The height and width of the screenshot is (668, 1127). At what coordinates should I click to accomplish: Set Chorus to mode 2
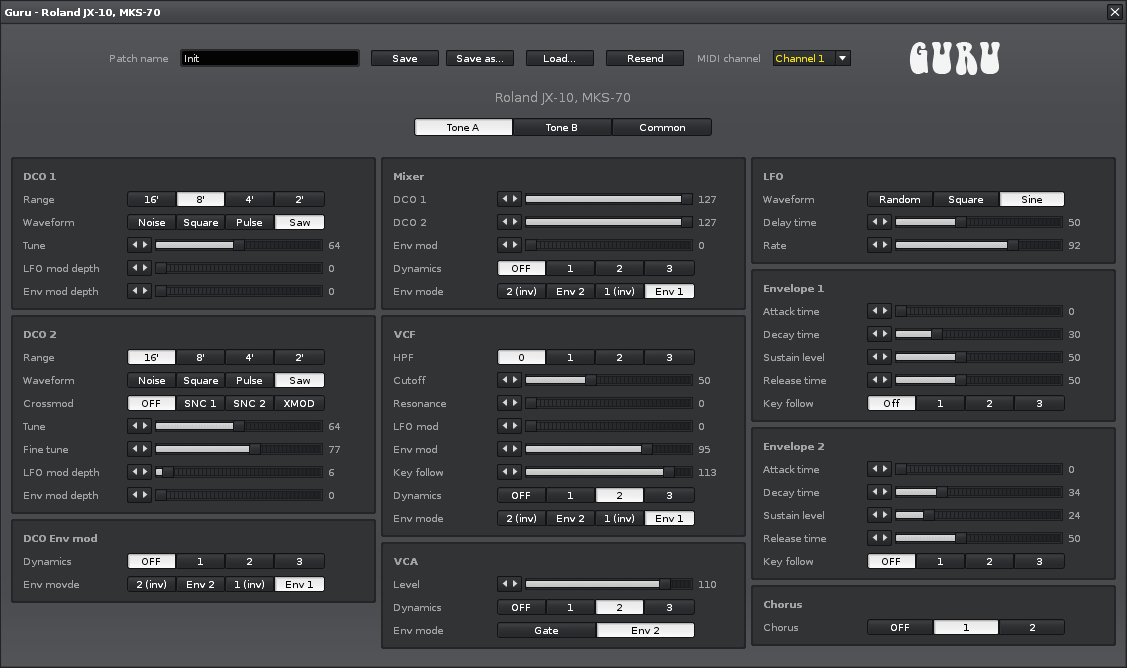coord(1032,628)
